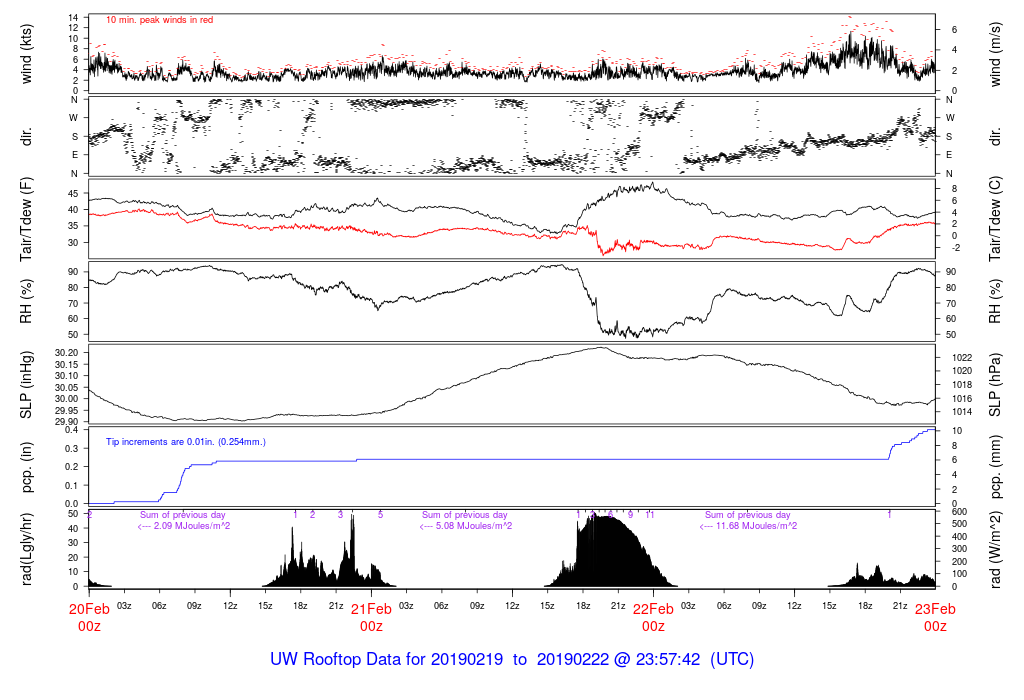
Task: Click the '11.68 MJoules/m^2' daily sum text
Action: click(756, 526)
